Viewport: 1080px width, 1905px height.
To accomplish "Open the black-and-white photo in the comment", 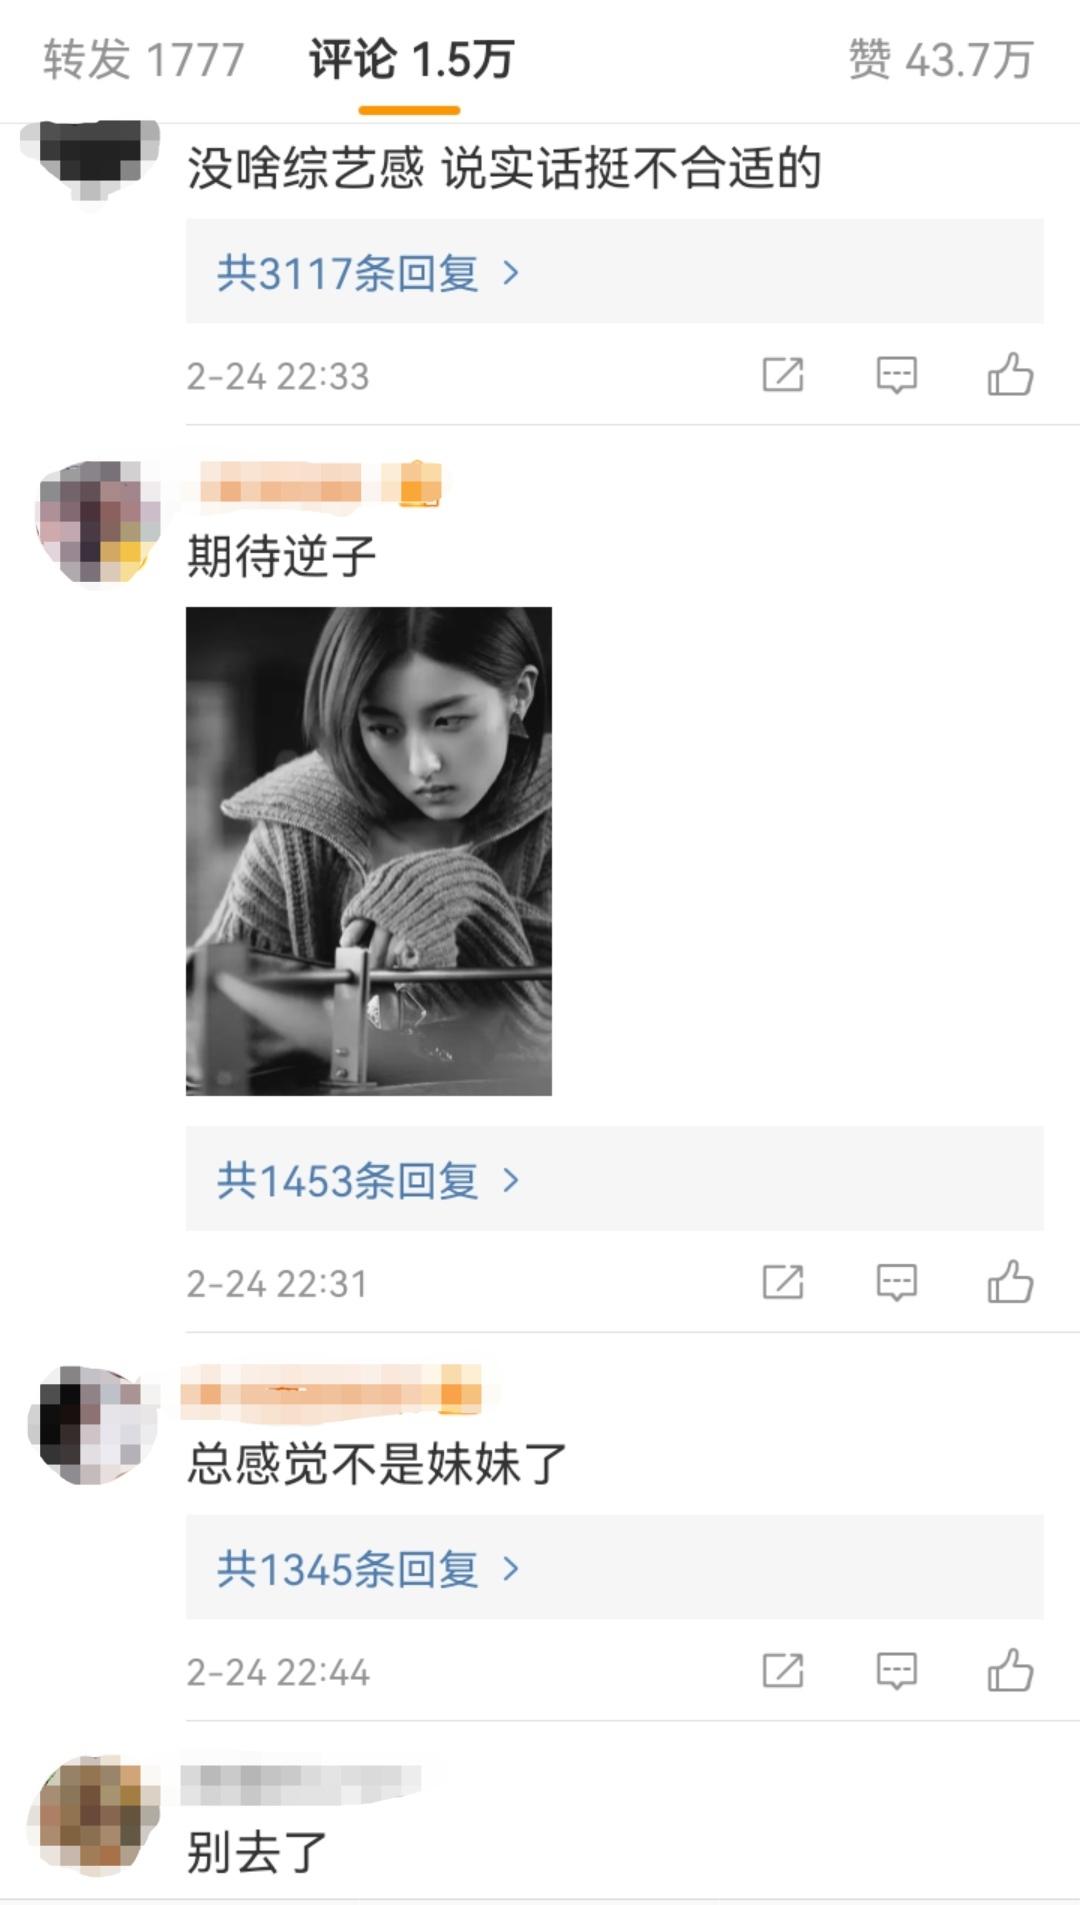I will [x=369, y=851].
